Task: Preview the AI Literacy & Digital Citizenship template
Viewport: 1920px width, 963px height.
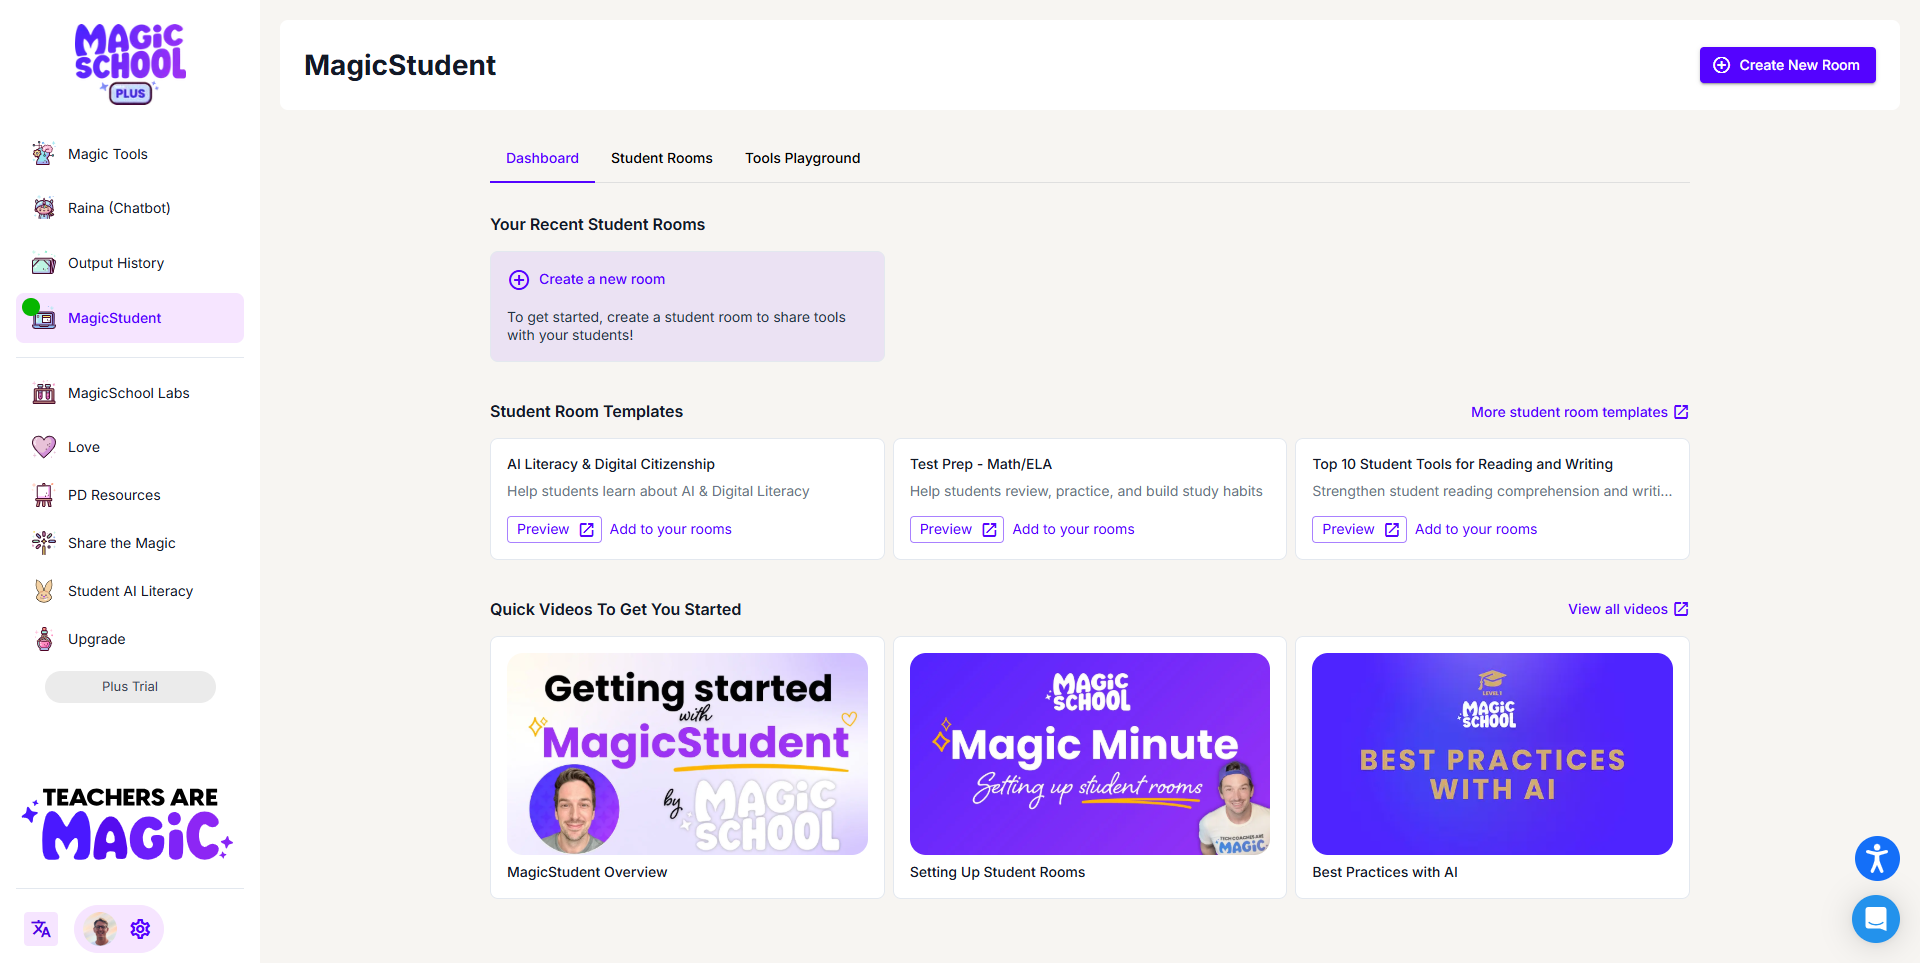Action: [554, 529]
